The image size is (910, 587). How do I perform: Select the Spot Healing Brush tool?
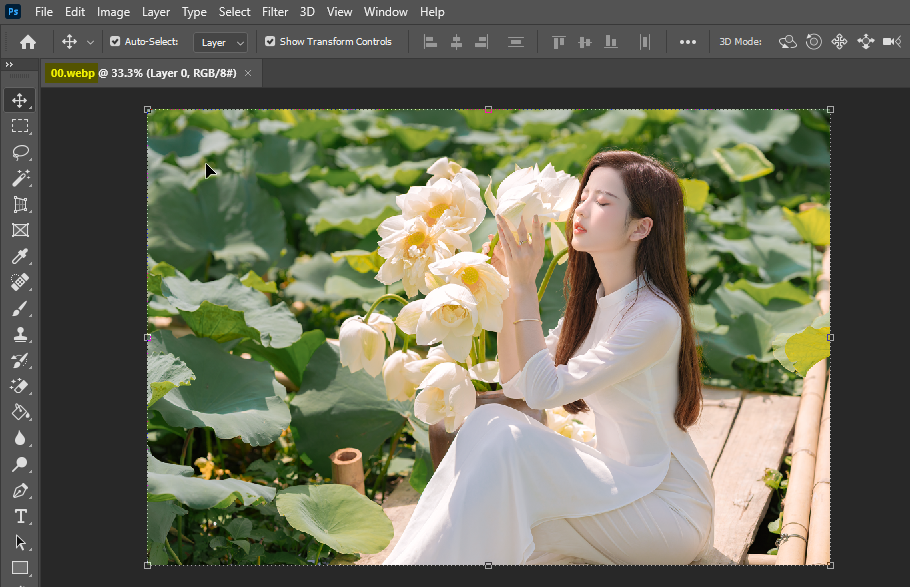click(20, 282)
